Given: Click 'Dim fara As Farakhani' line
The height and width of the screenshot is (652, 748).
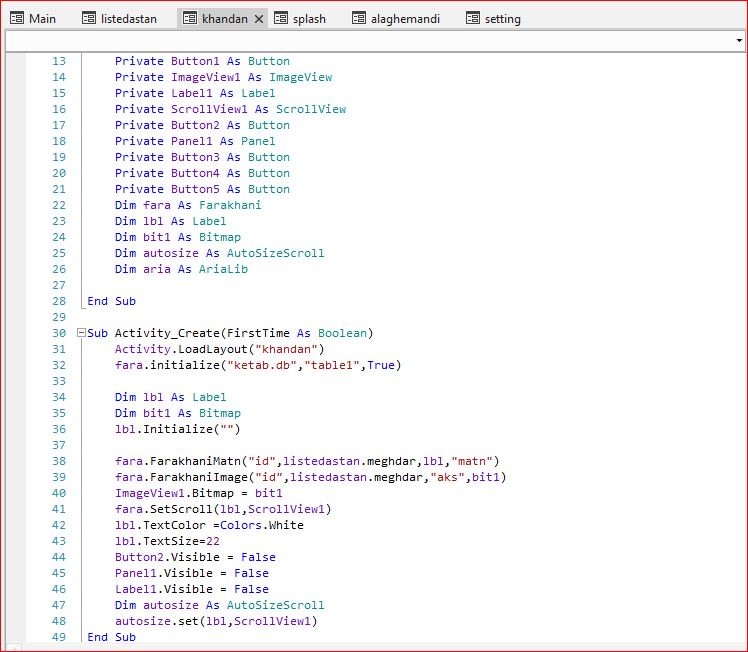Looking at the screenshot, I should pos(188,205).
